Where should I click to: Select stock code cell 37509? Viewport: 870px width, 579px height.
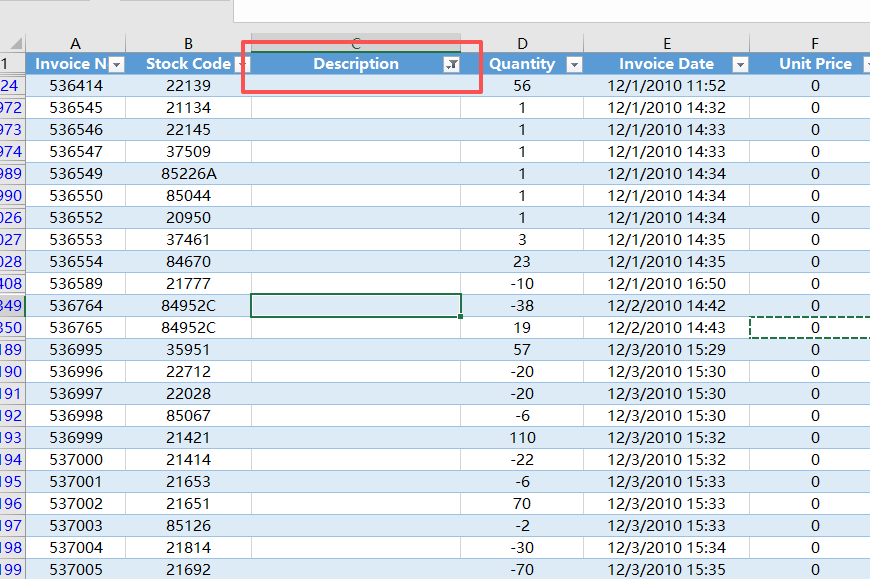tap(188, 151)
